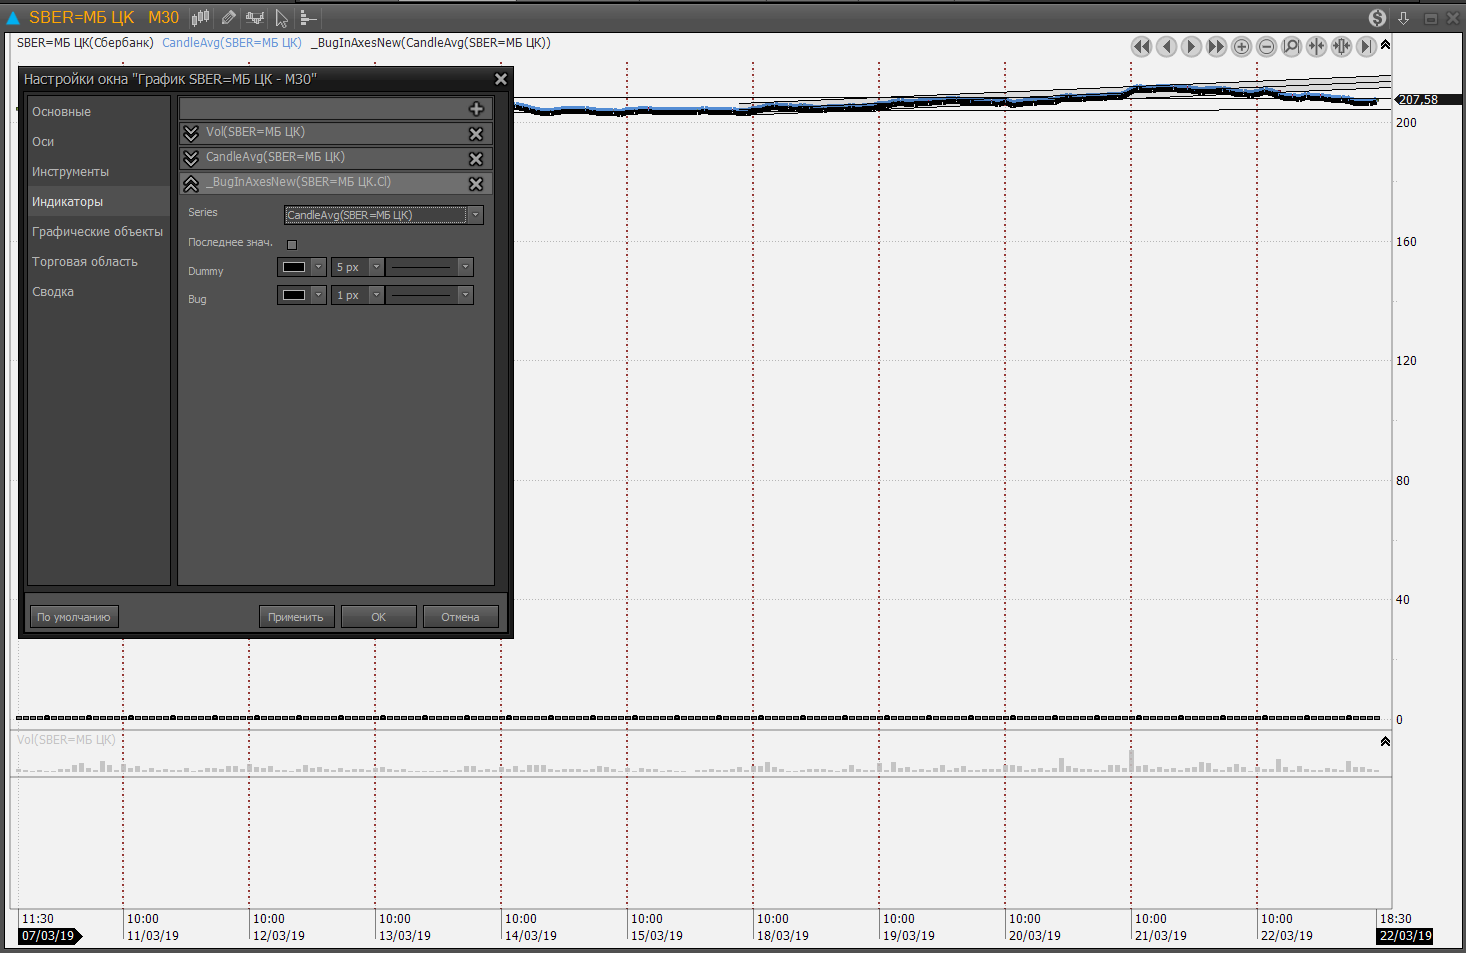This screenshot has height=953, width=1466.
Task: Remove the Vol(SBER=МБ ЦК) indicator
Action: coord(476,134)
